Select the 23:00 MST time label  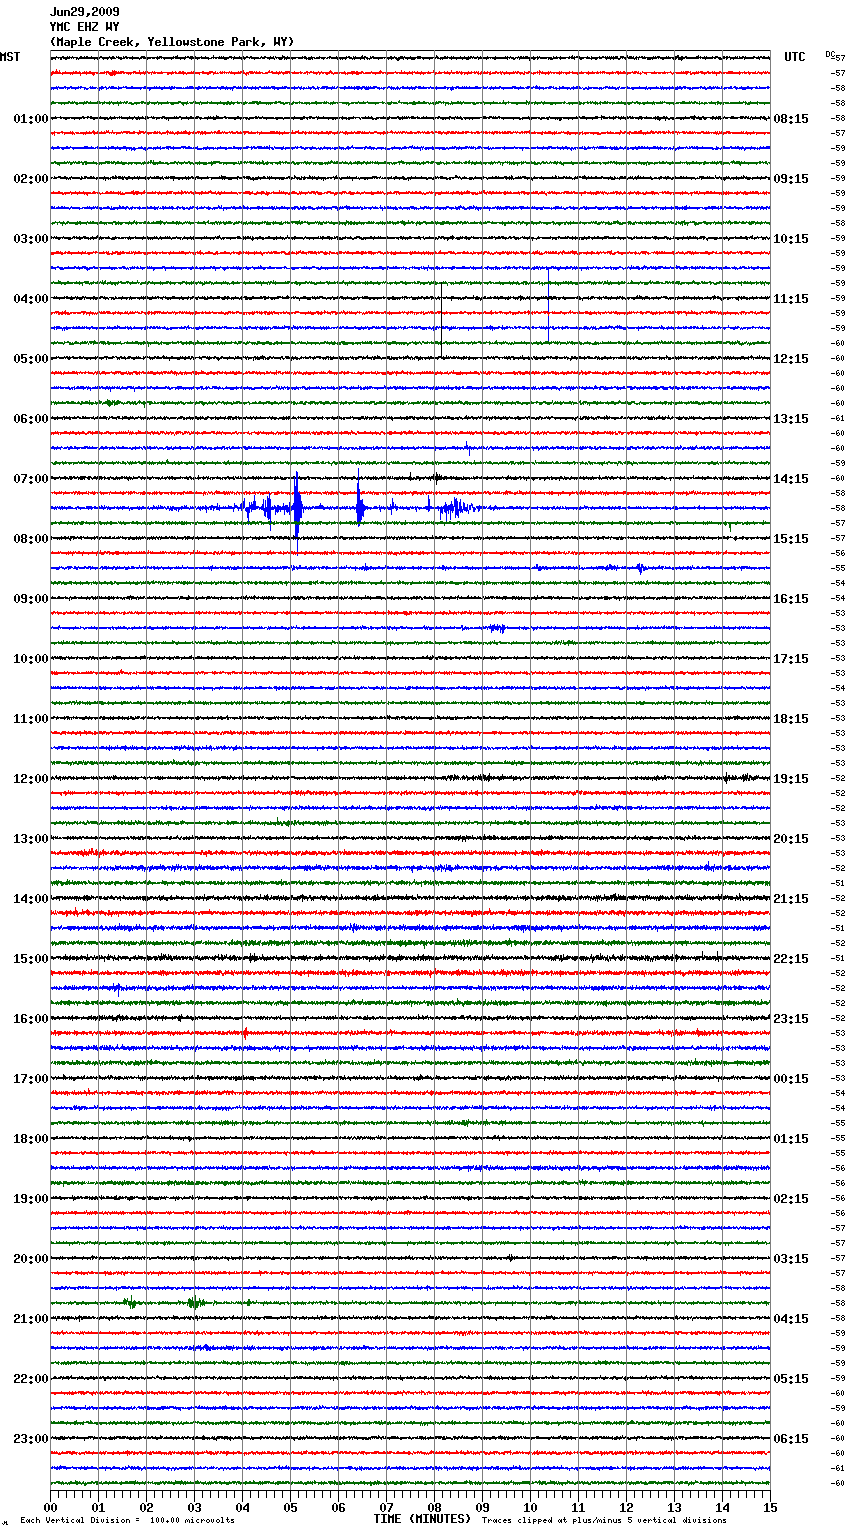pos(31,1439)
